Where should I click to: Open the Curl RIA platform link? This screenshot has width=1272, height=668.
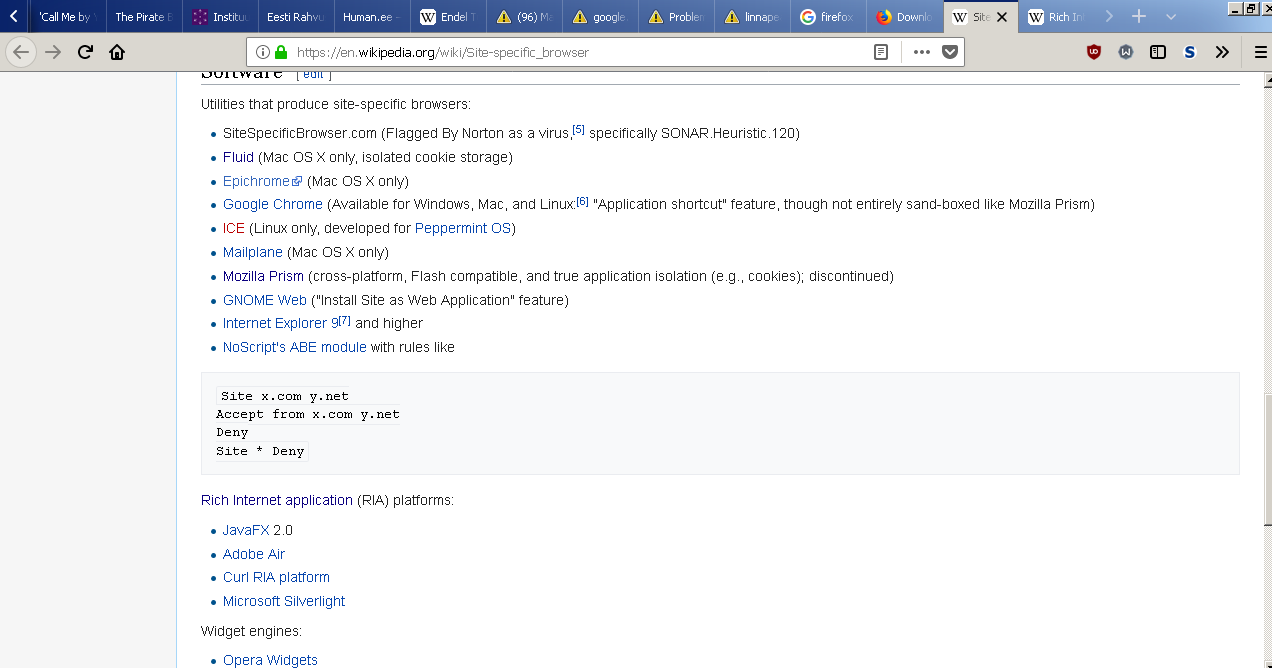(x=276, y=577)
